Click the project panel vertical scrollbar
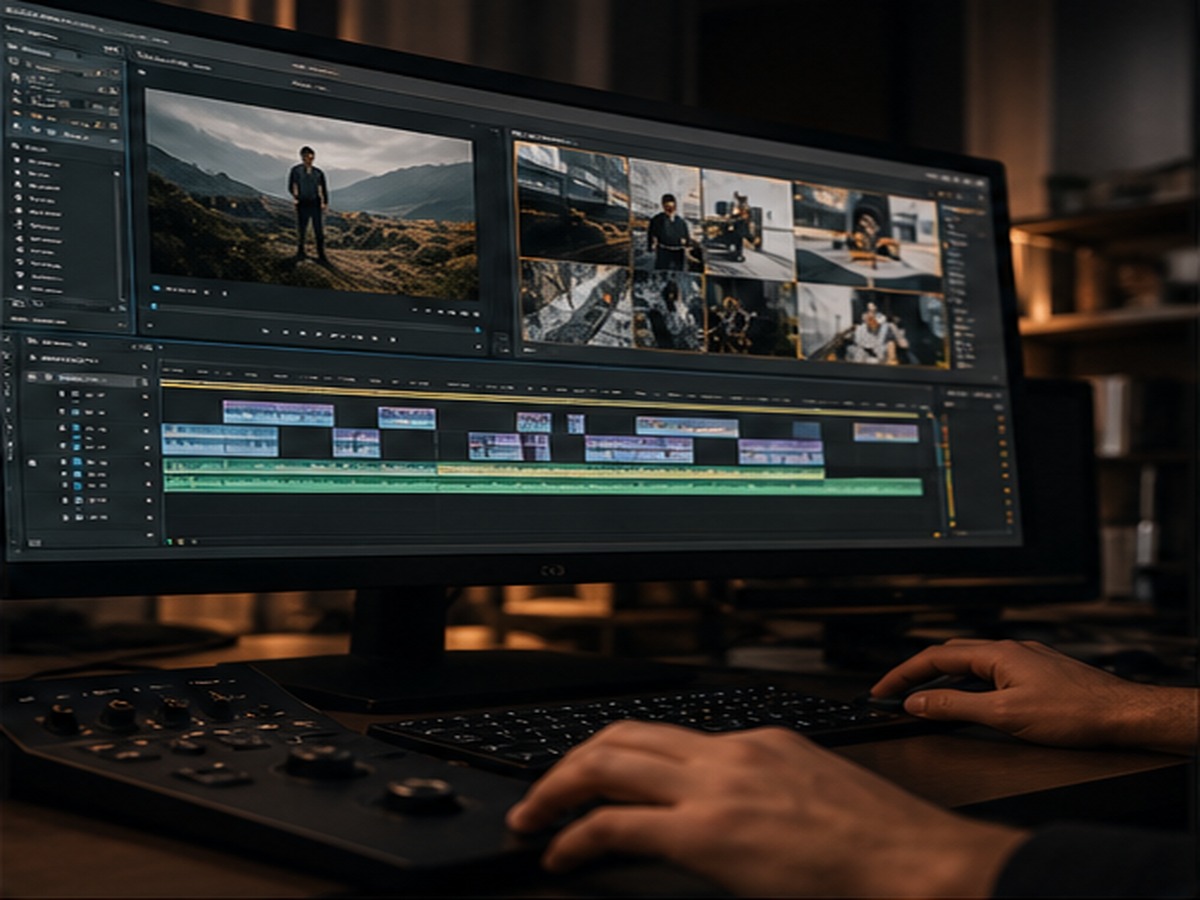 (119, 235)
